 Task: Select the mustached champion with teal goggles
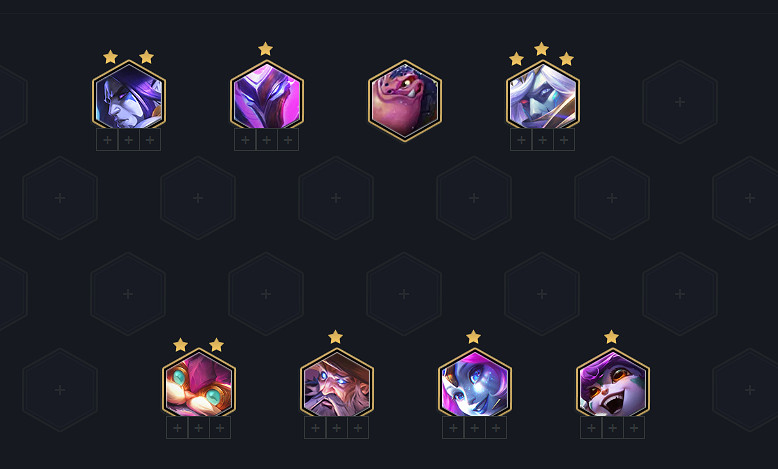coord(199,384)
